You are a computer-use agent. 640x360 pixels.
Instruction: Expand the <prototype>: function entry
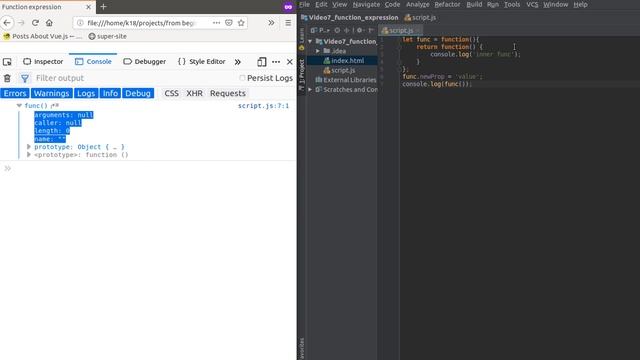click(x=29, y=155)
